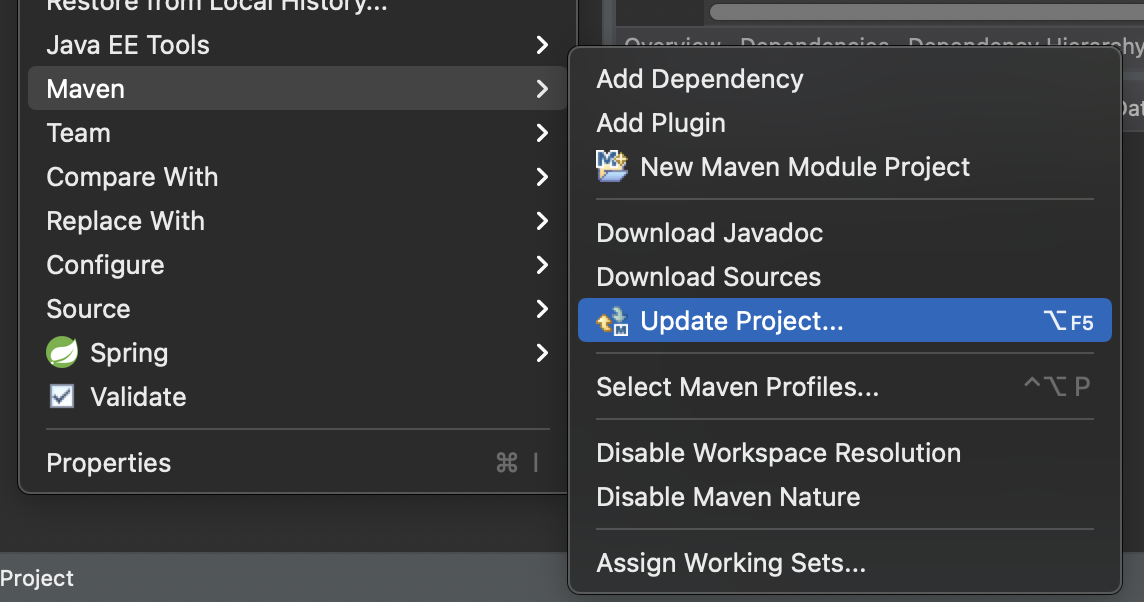The width and height of the screenshot is (1144, 602).
Task: Click the green Spring leaf icon
Action: (62, 352)
